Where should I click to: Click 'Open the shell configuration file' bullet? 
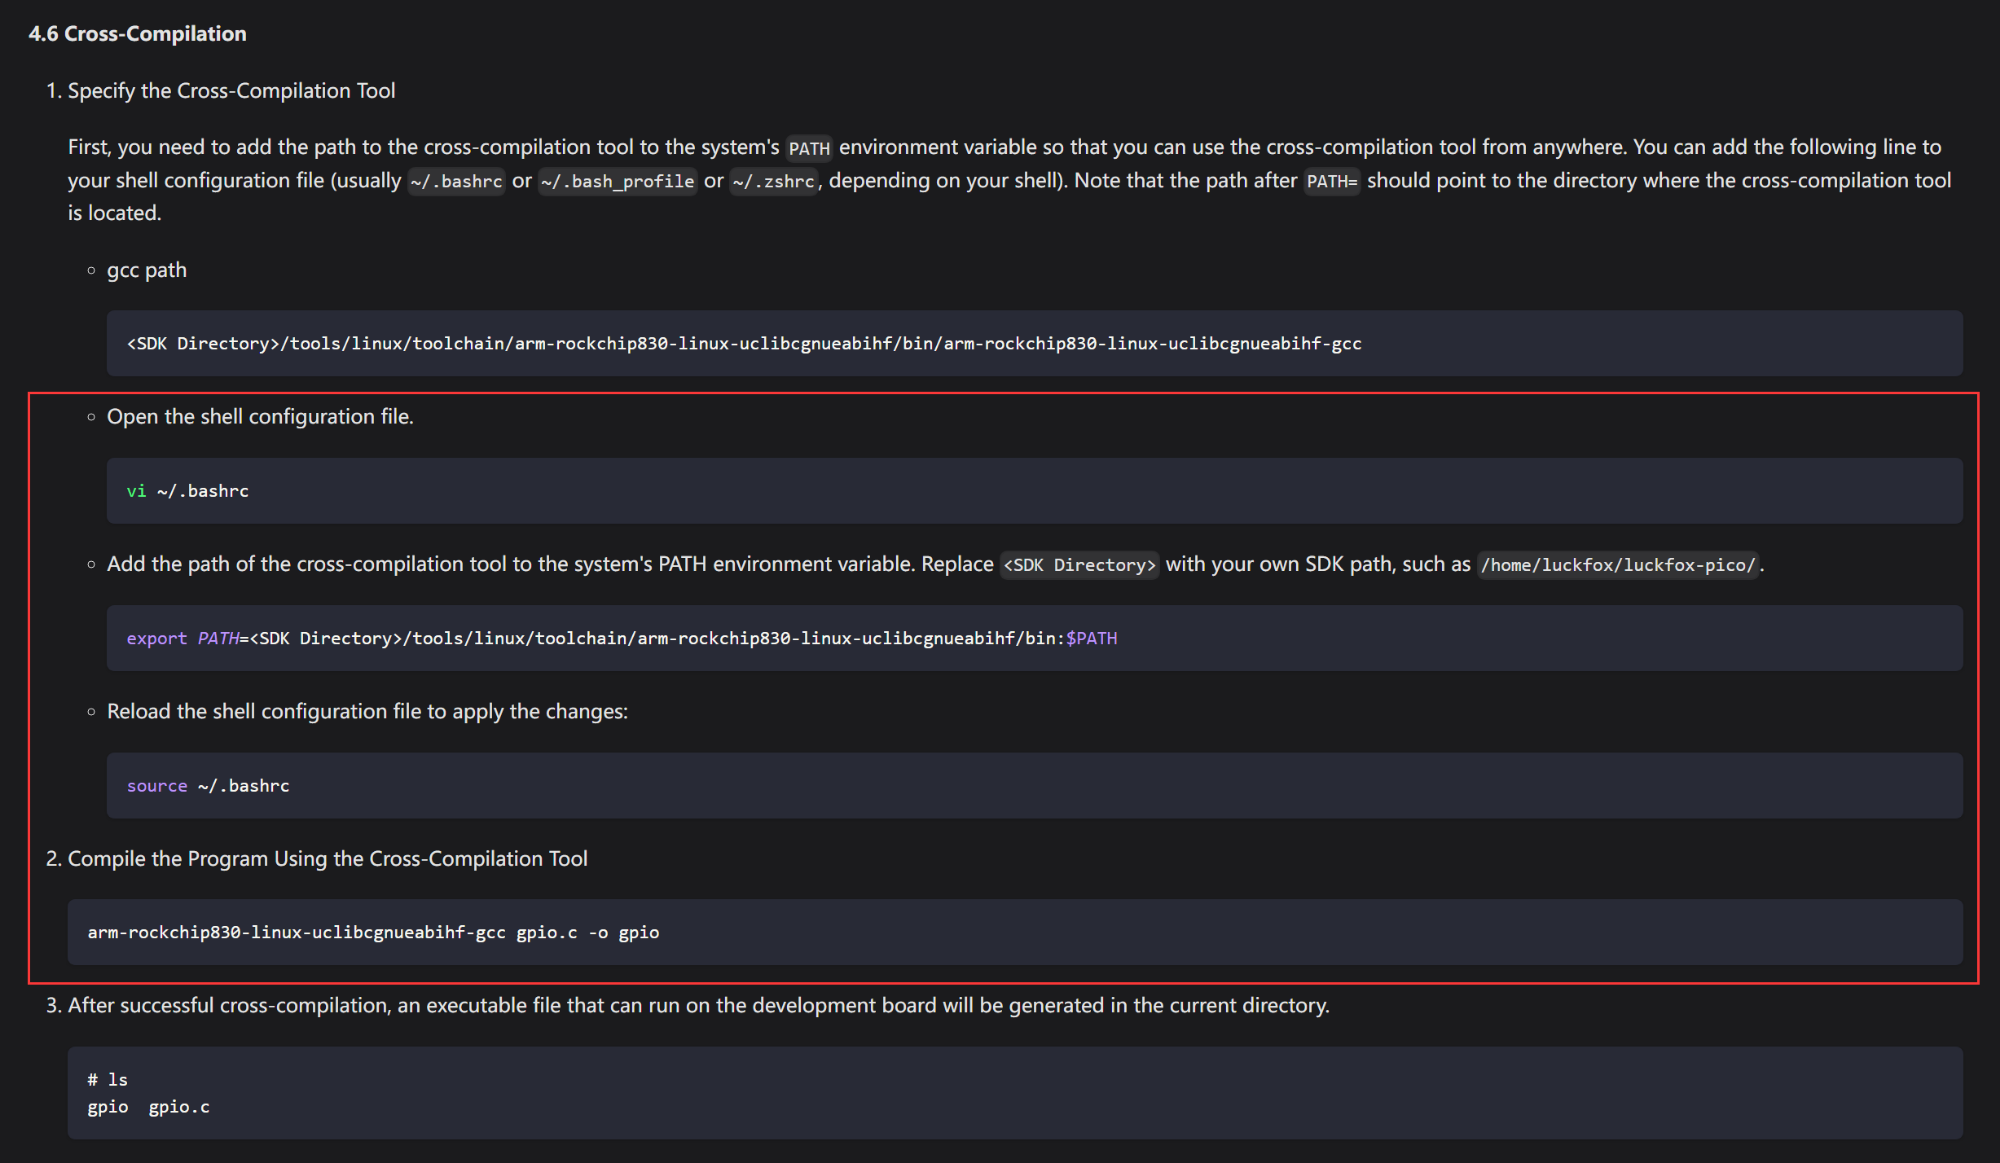tap(260, 417)
